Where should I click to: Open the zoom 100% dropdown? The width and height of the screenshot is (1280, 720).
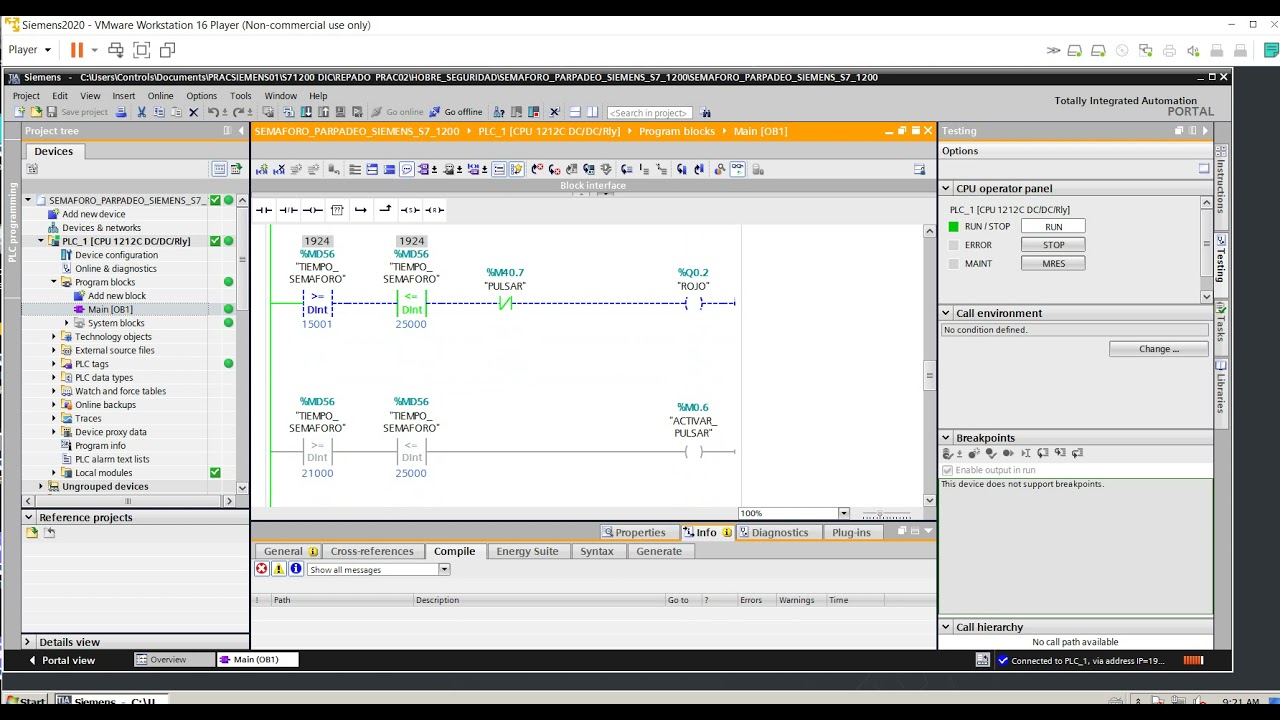click(844, 514)
